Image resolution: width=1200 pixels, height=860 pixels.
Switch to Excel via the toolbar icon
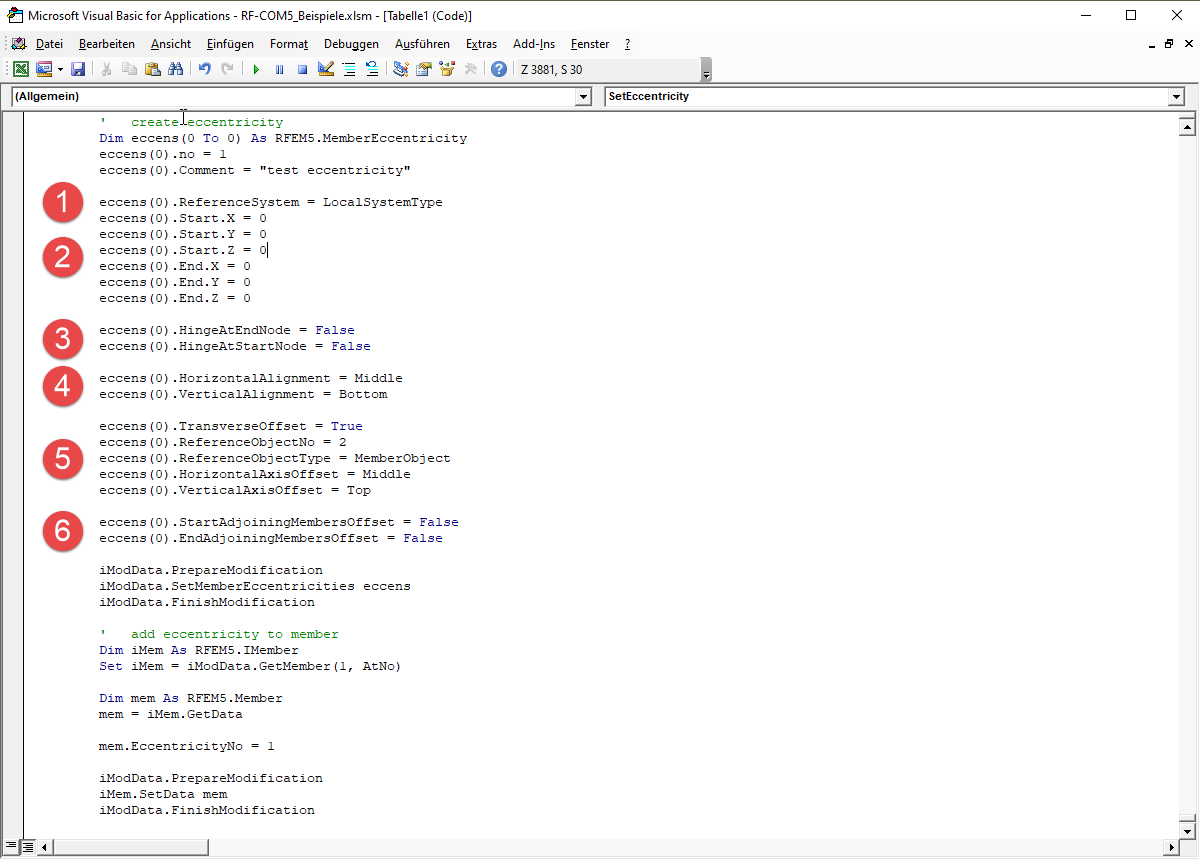(x=20, y=69)
